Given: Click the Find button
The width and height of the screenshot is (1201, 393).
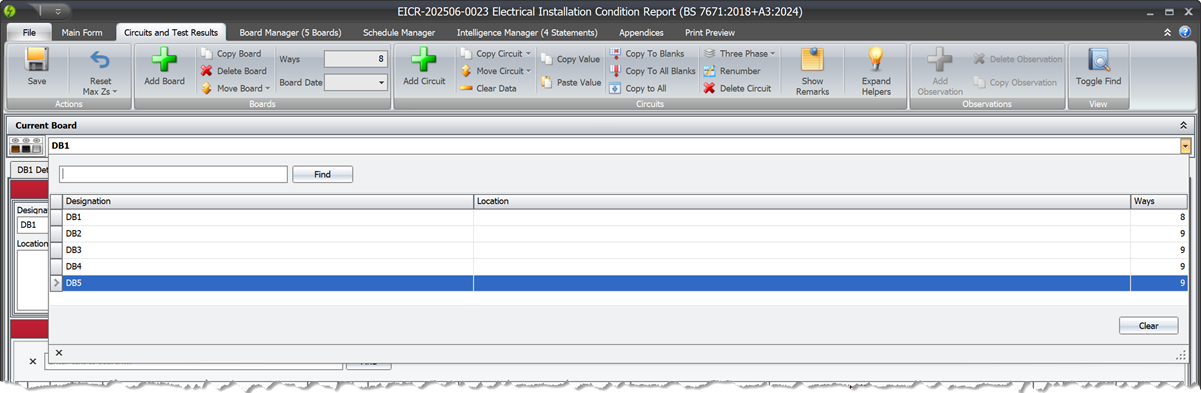Looking at the screenshot, I should click(x=322, y=174).
